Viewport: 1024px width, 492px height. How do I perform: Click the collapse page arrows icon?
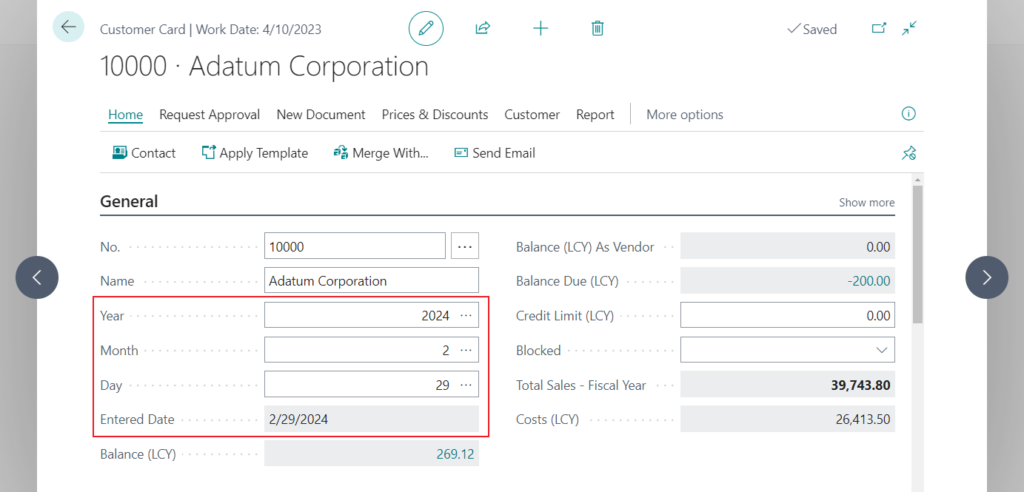click(x=909, y=28)
